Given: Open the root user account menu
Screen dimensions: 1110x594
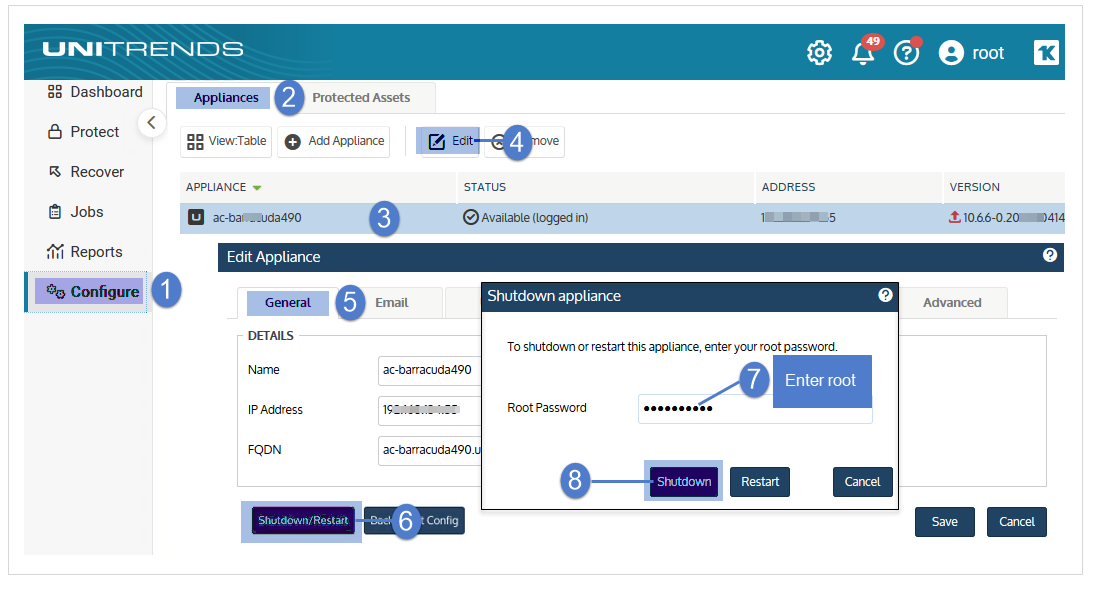Looking at the screenshot, I should [x=971, y=52].
